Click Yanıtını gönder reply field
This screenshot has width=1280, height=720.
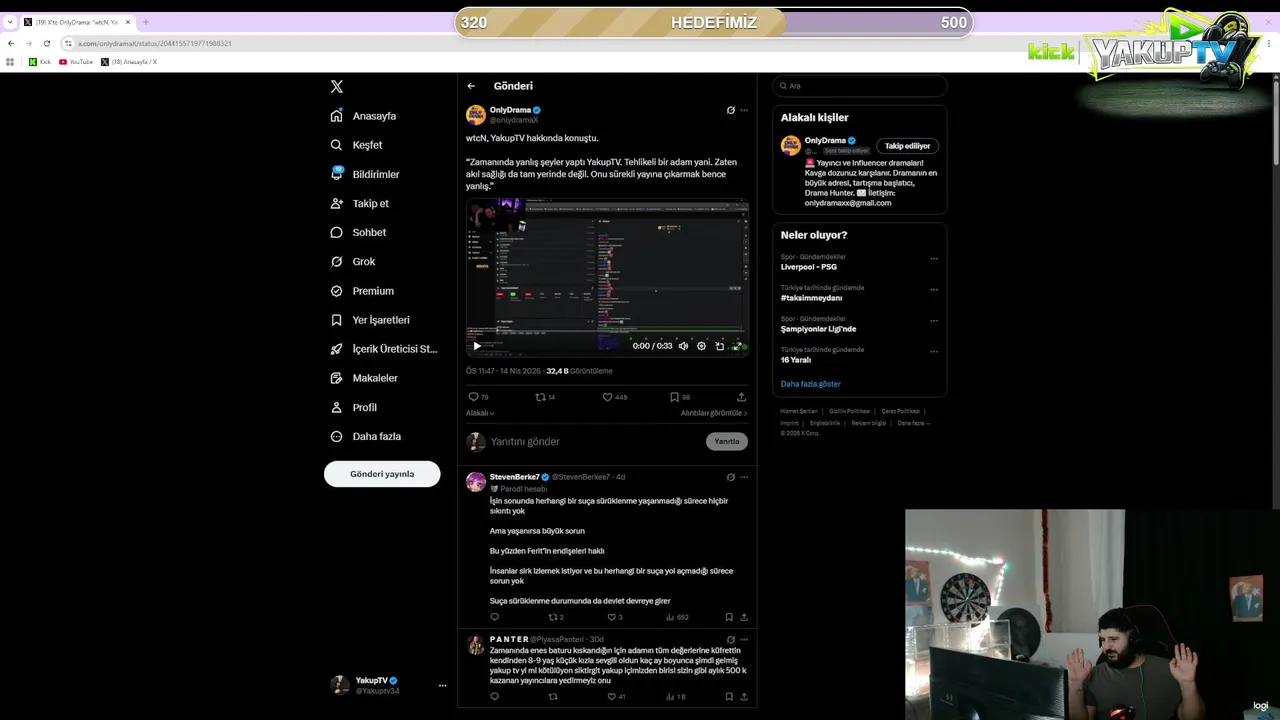[x=594, y=441]
